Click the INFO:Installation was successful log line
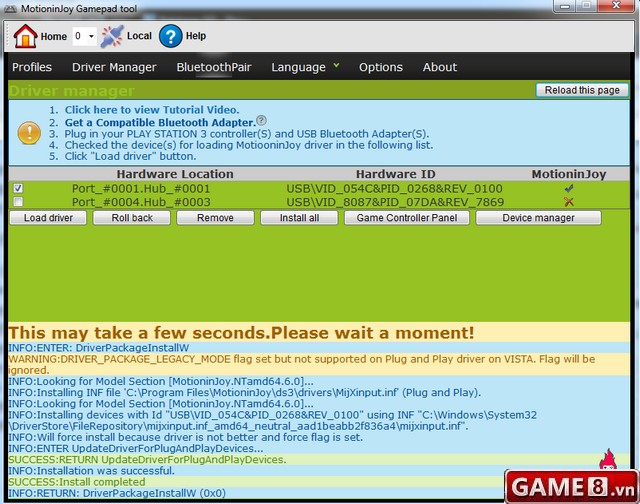 coord(91,471)
